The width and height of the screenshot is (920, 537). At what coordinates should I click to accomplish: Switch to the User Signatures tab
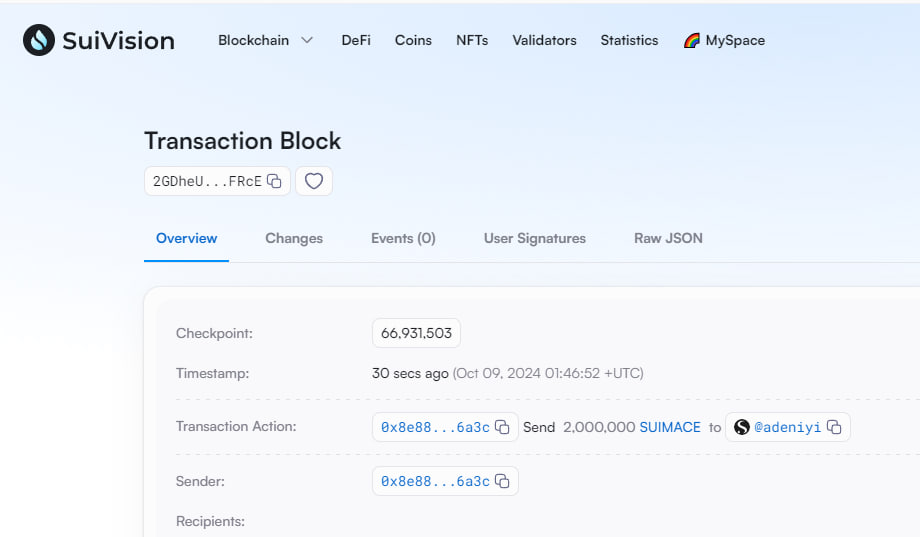[535, 238]
